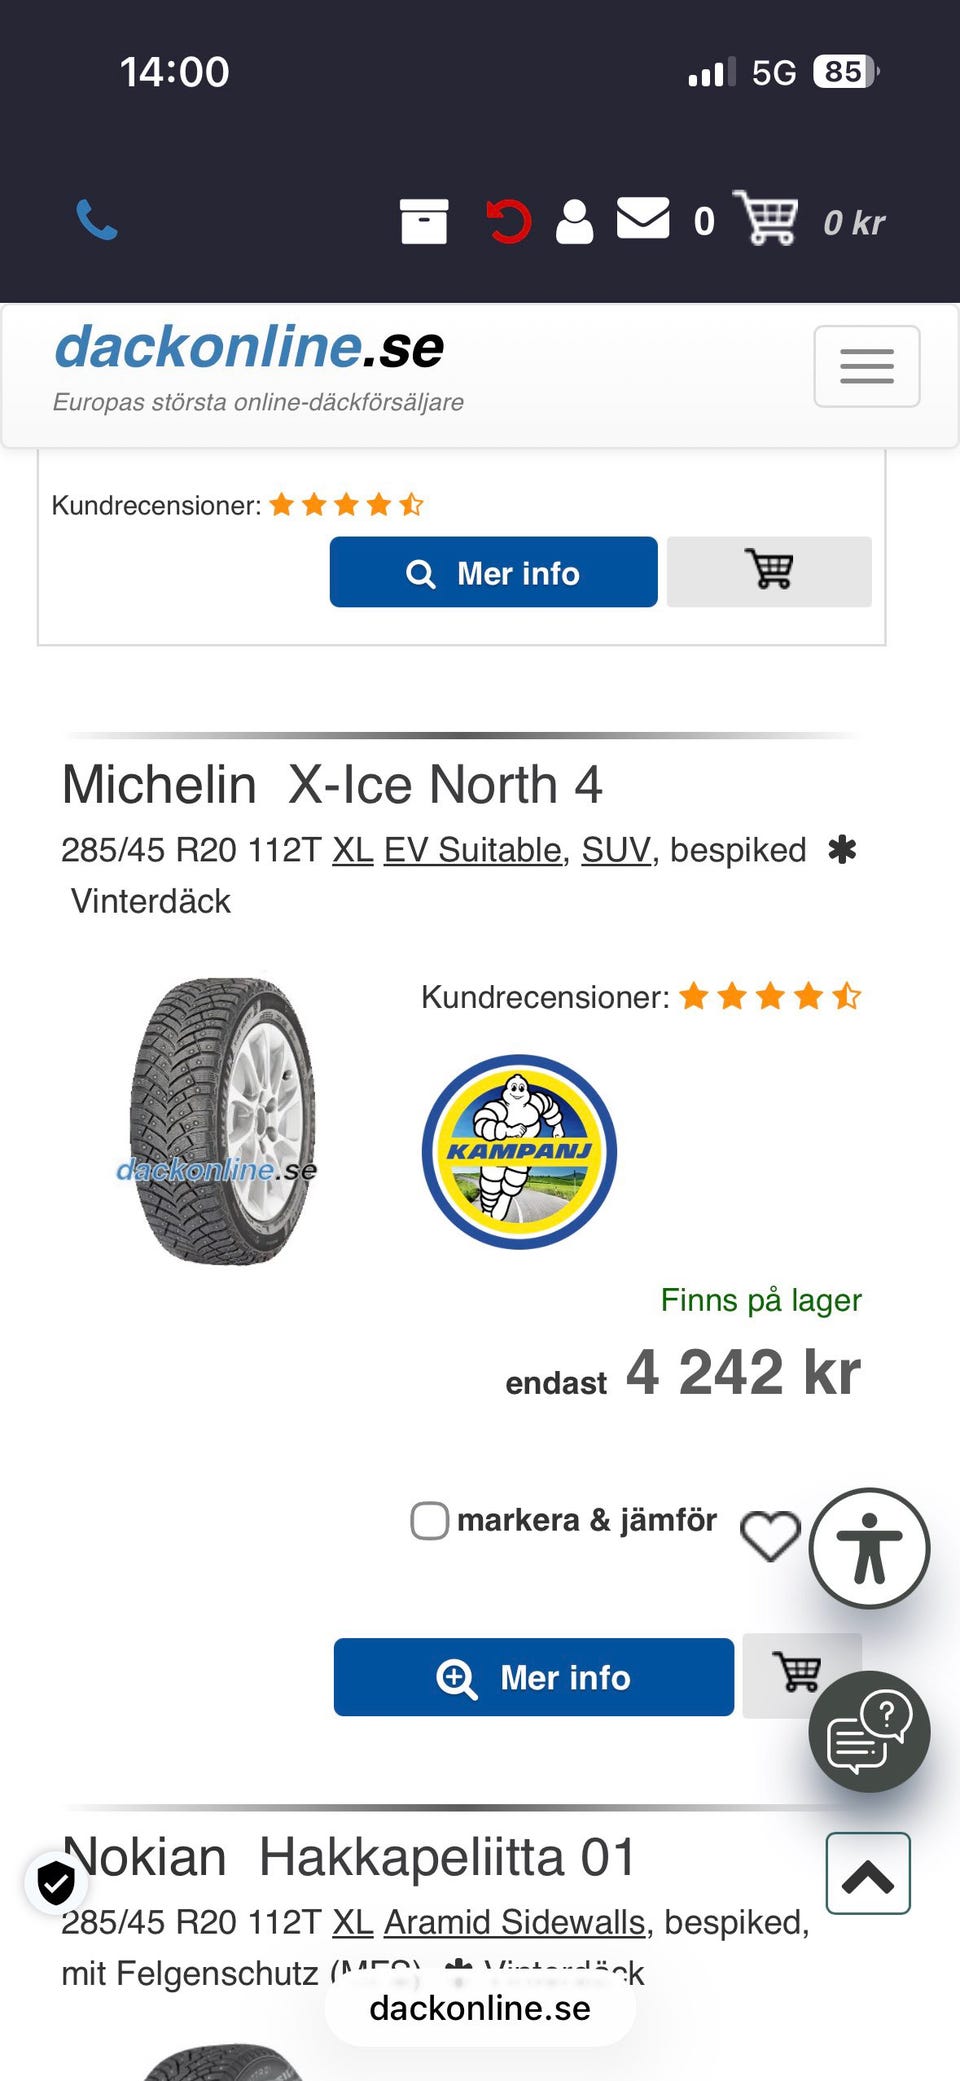This screenshot has width=960, height=2081.
Task: Click Mer info for Michelin X-Ice North 4
Action: click(534, 1677)
